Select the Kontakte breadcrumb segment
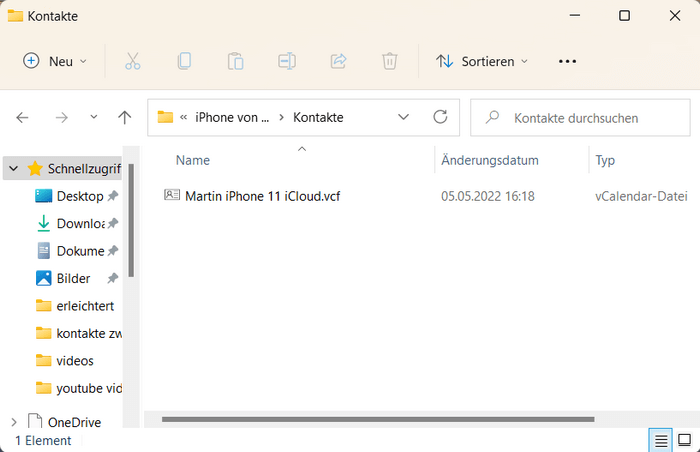700x452 pixels. [x=318, y=117]
